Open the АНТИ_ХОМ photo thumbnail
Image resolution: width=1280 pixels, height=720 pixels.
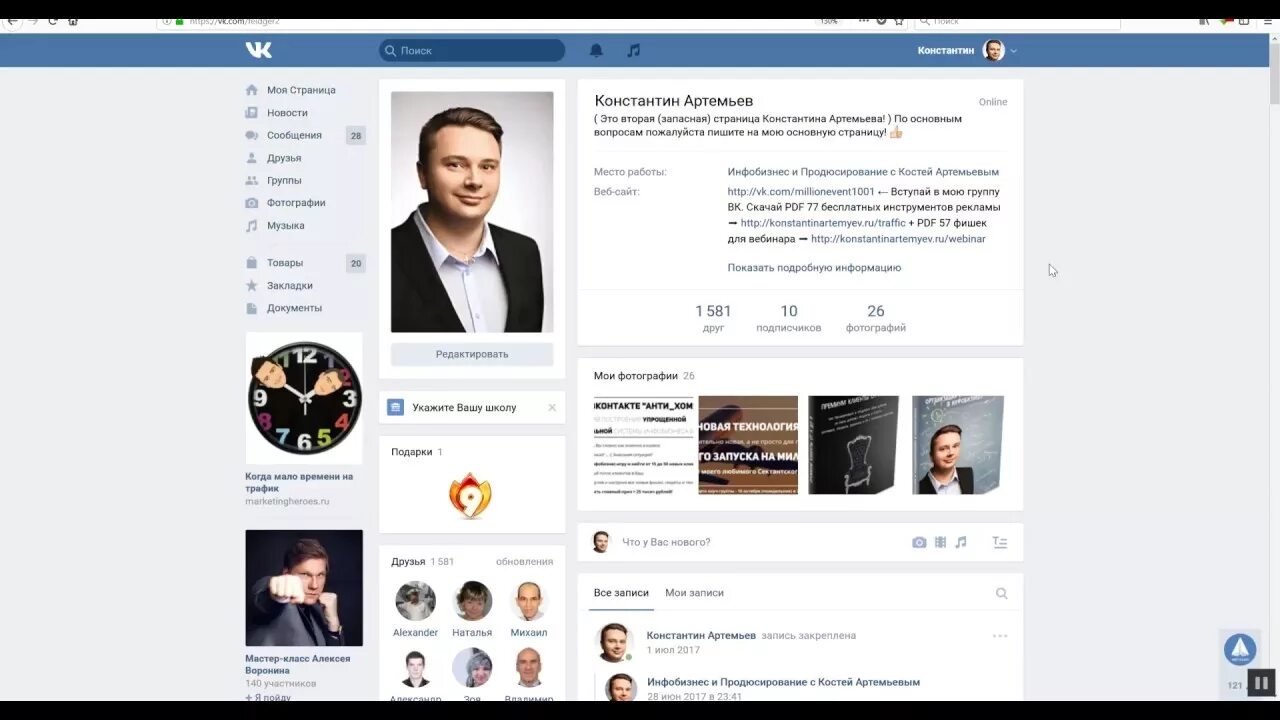[x=643, y=445]
